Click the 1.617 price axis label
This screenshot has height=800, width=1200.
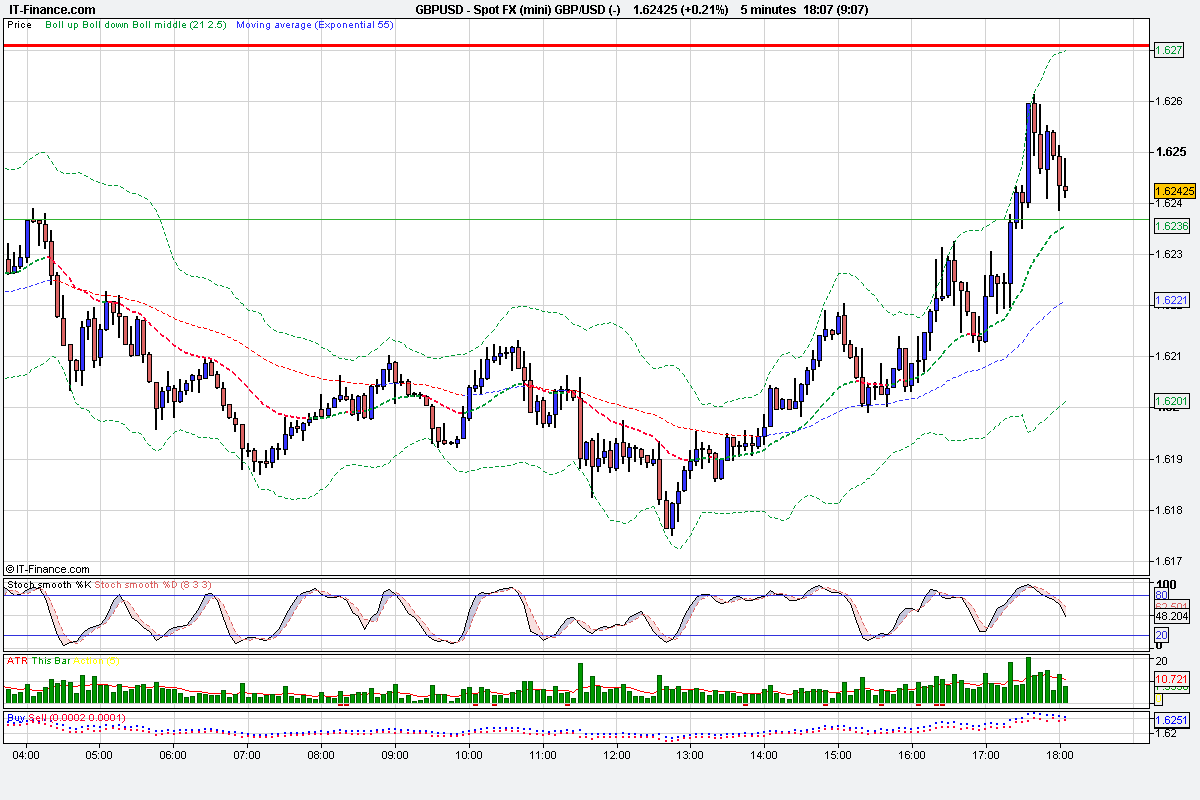tap(1169, 561)
